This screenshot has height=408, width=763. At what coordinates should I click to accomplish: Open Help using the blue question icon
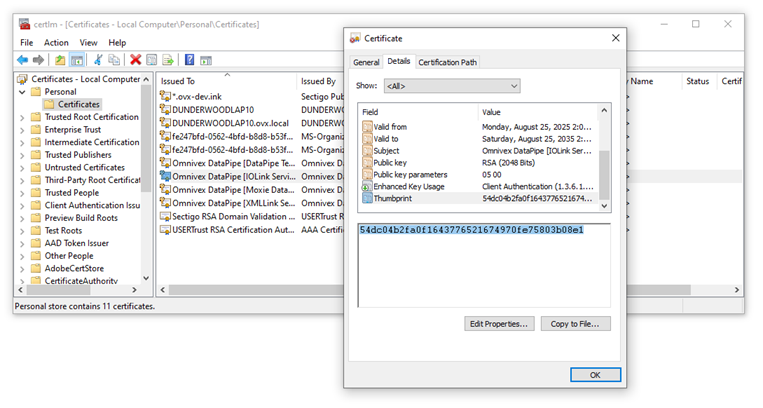(x=189, y=60)
